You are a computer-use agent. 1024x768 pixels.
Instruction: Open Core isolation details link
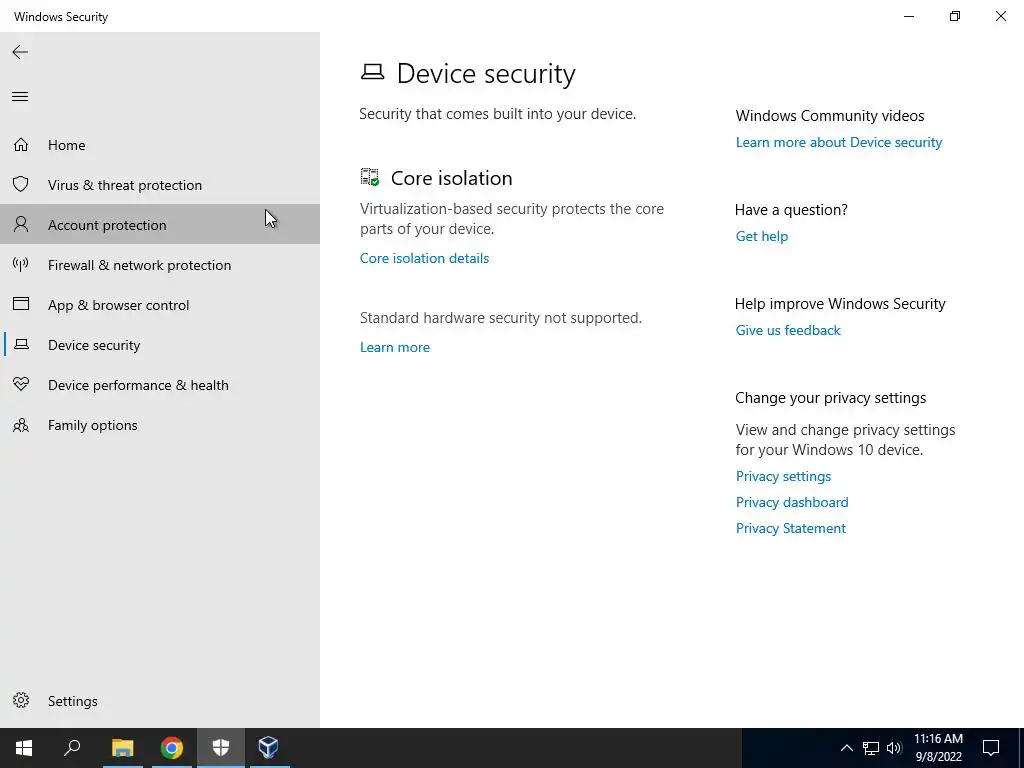click(x=424, y=258)
